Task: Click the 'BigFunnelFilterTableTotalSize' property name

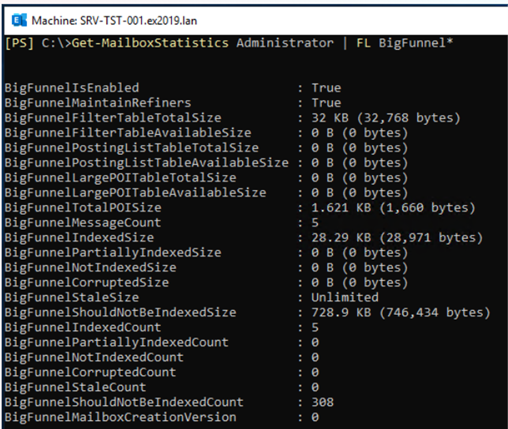Action: [113, 118]
